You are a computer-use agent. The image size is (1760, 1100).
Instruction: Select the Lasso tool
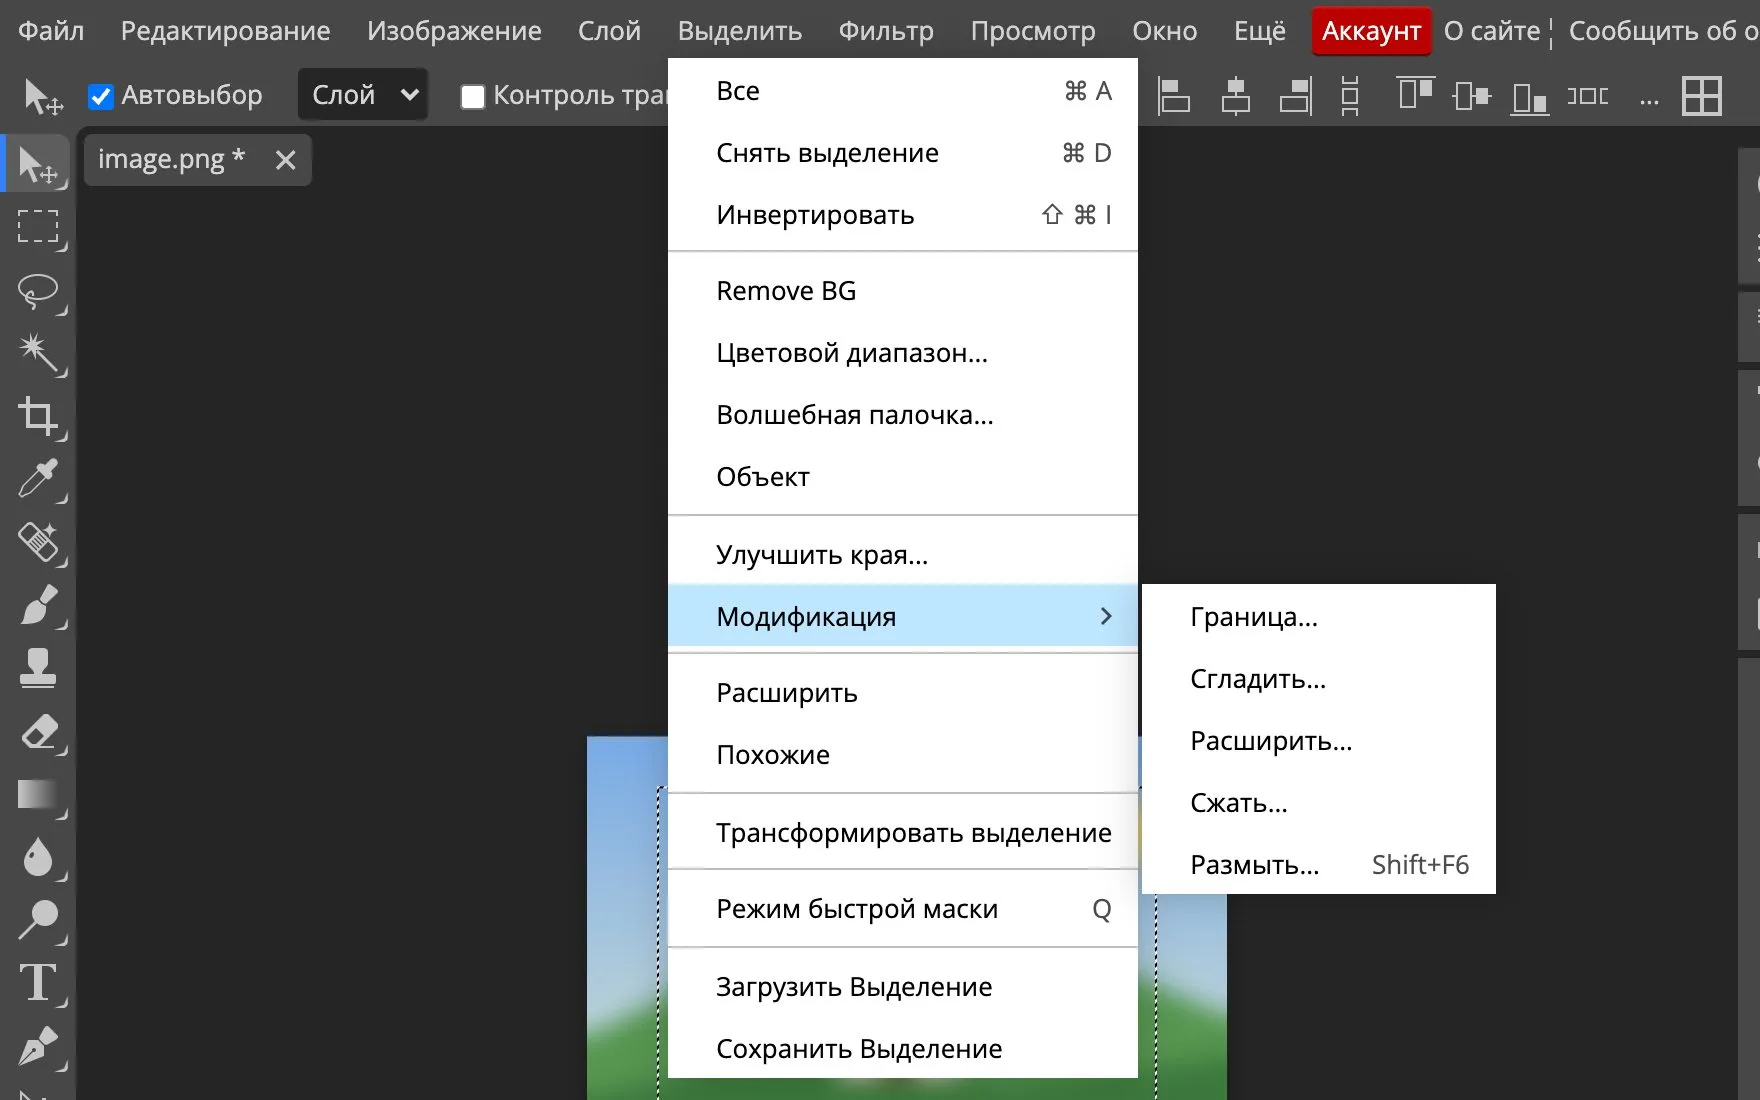click(38, 291)
